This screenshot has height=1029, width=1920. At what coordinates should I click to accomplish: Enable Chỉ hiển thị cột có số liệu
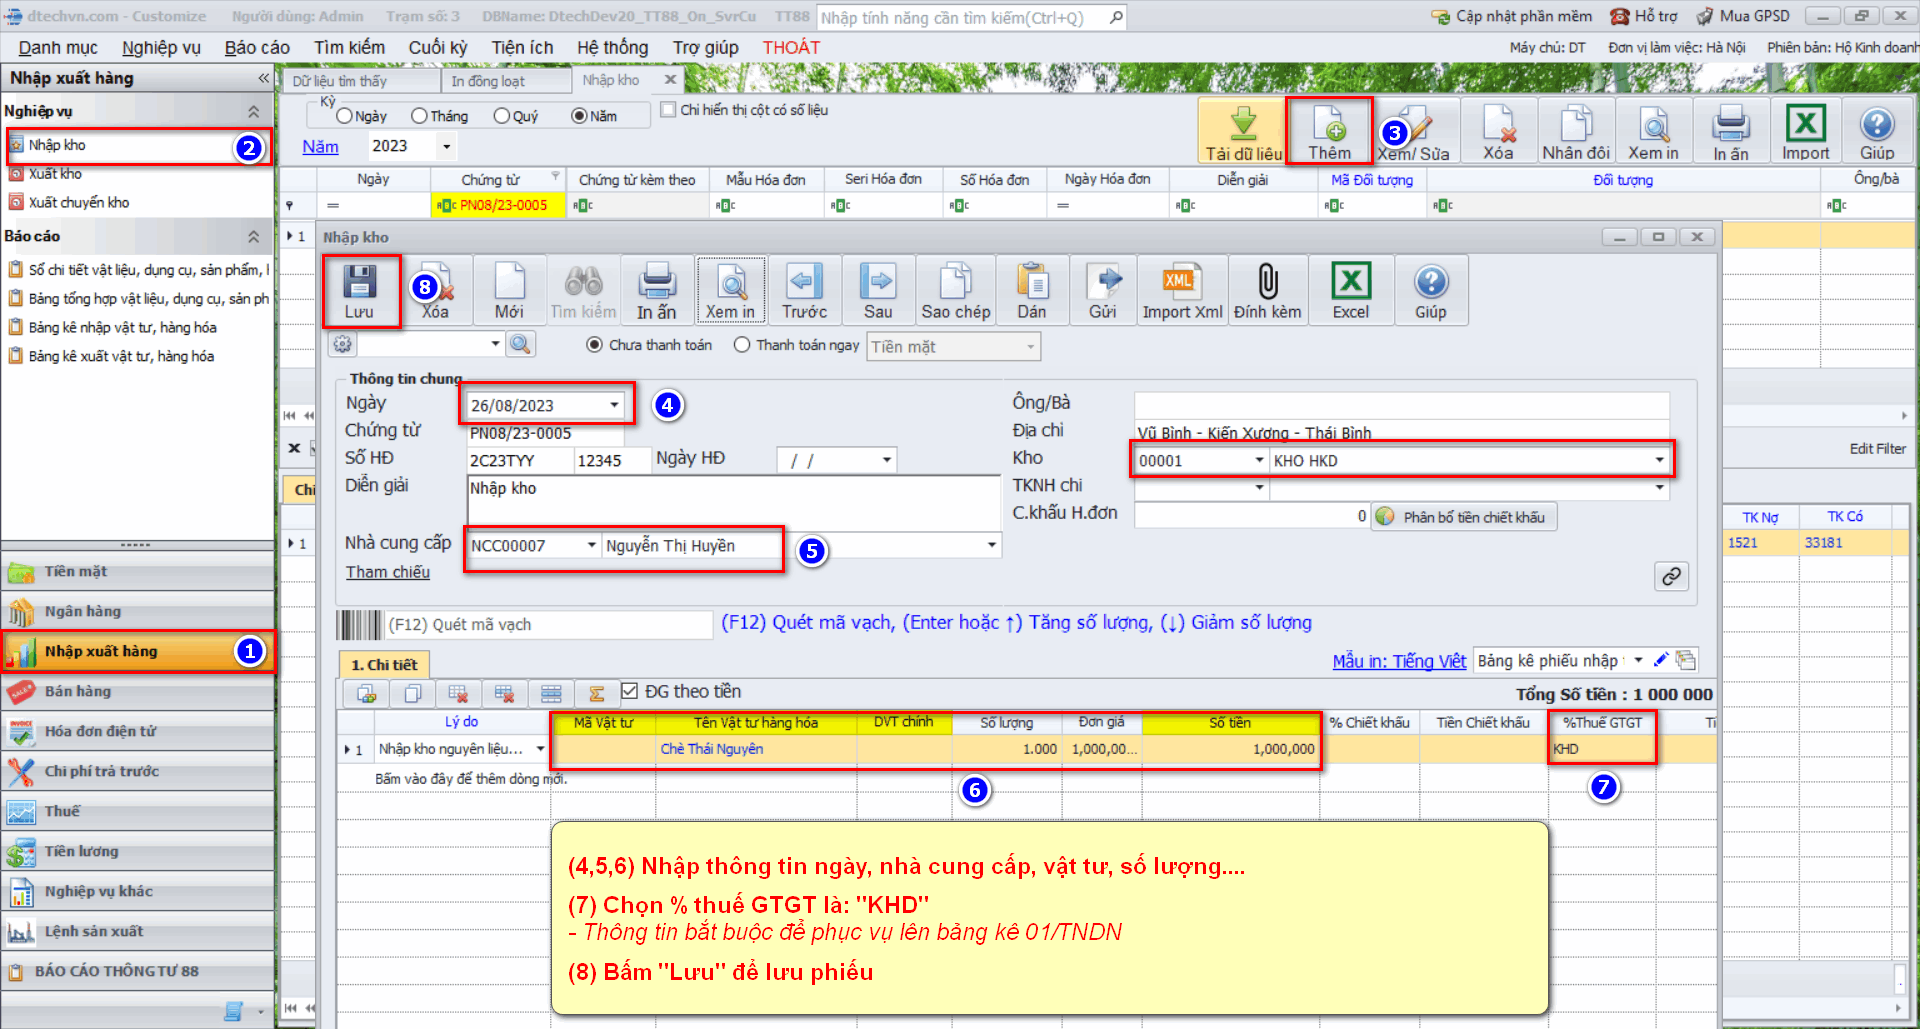(669, 110)
